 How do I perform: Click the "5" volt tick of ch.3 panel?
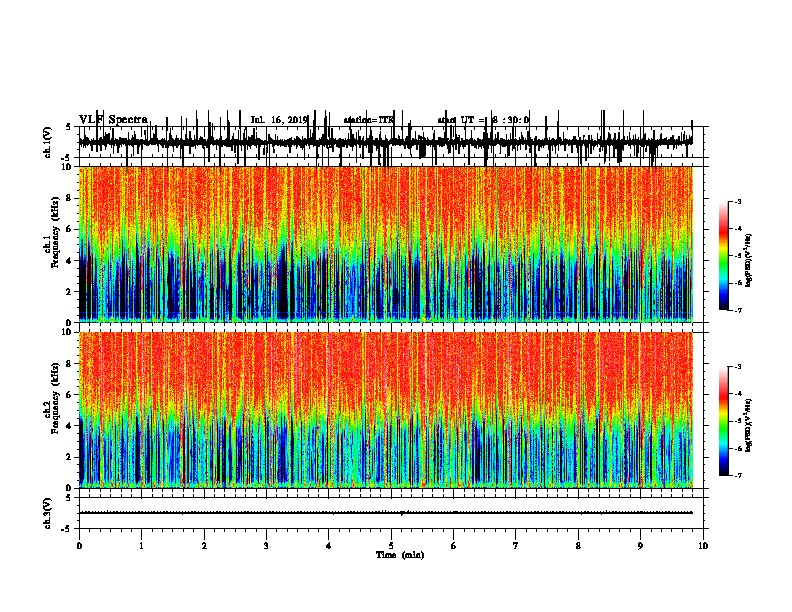[x=69, y=498]
